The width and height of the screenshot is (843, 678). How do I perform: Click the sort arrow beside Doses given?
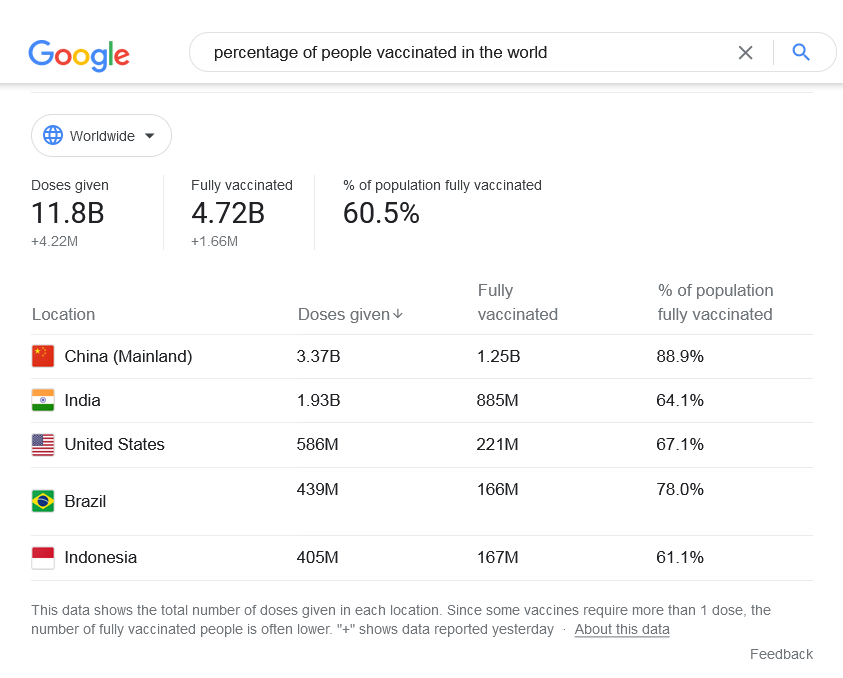click(x=398, y=314)
